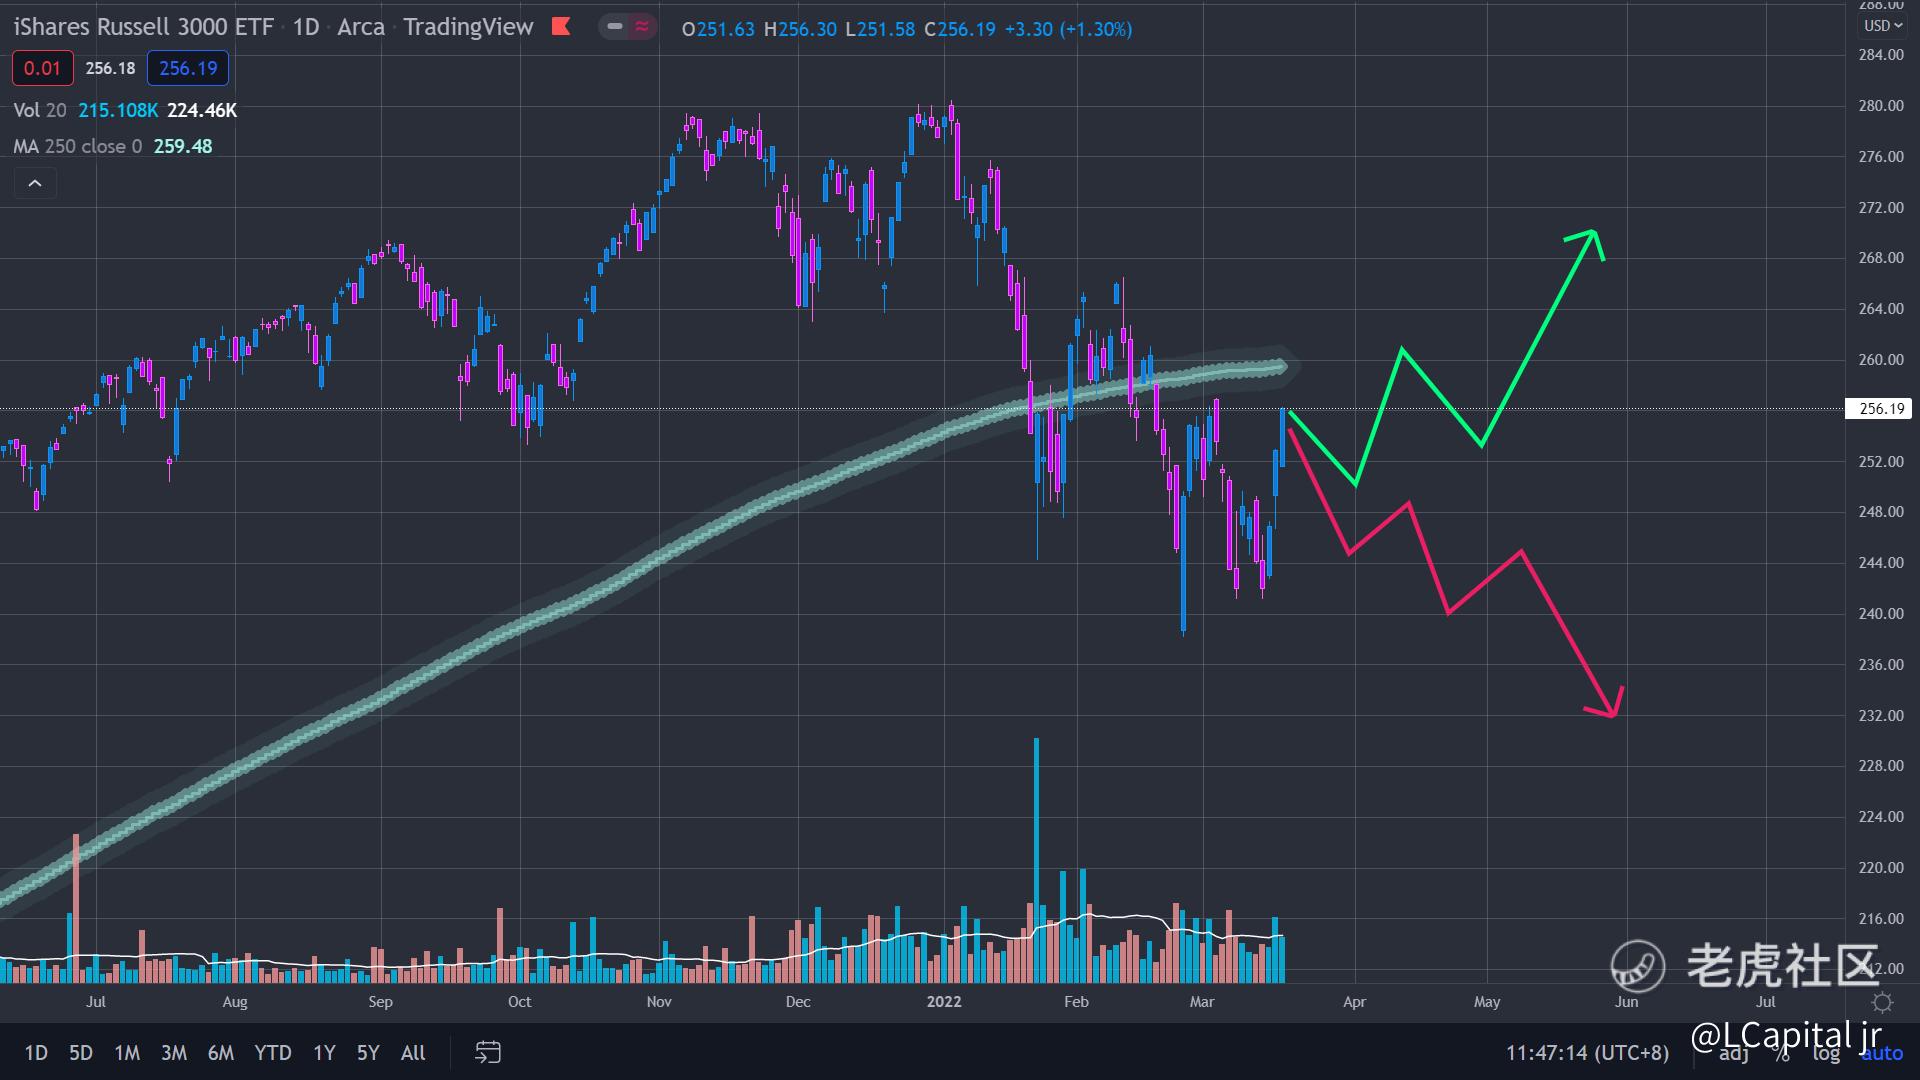Click the pink wavy indicator status icon
This screenshot has height=1080, width=1920.
(642, 27)
